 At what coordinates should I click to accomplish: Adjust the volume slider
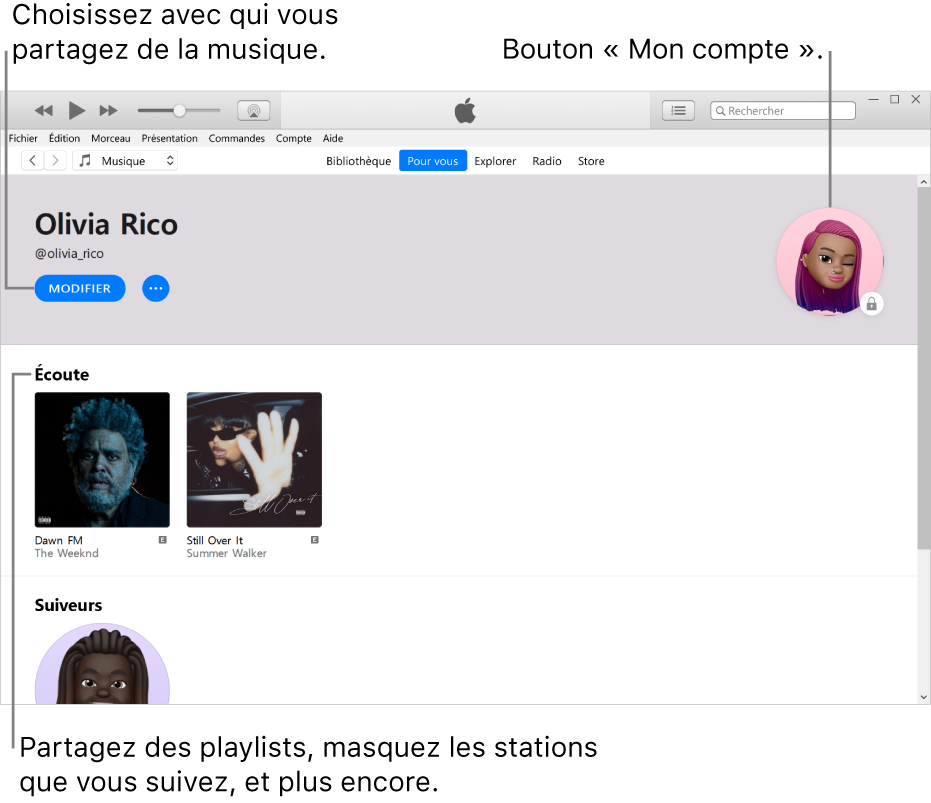[178, 110]
